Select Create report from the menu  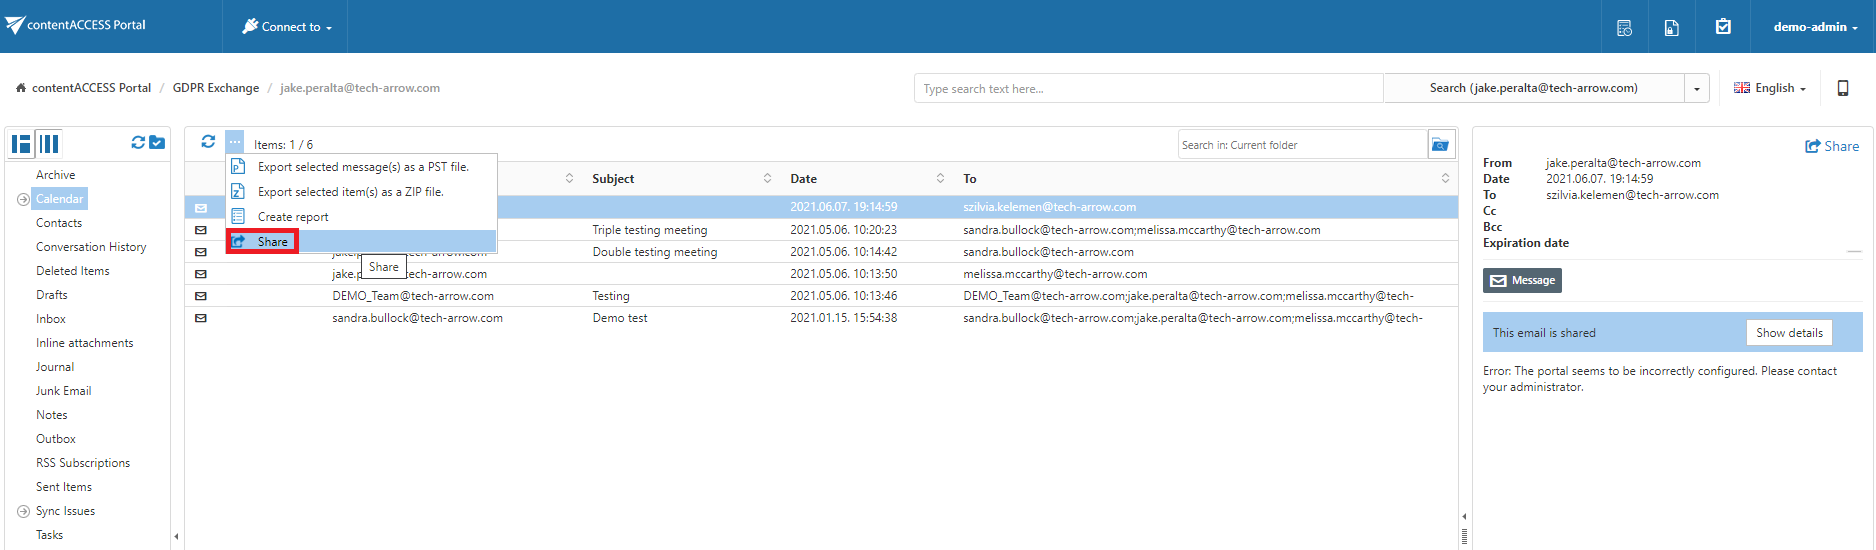click(292, 217)
